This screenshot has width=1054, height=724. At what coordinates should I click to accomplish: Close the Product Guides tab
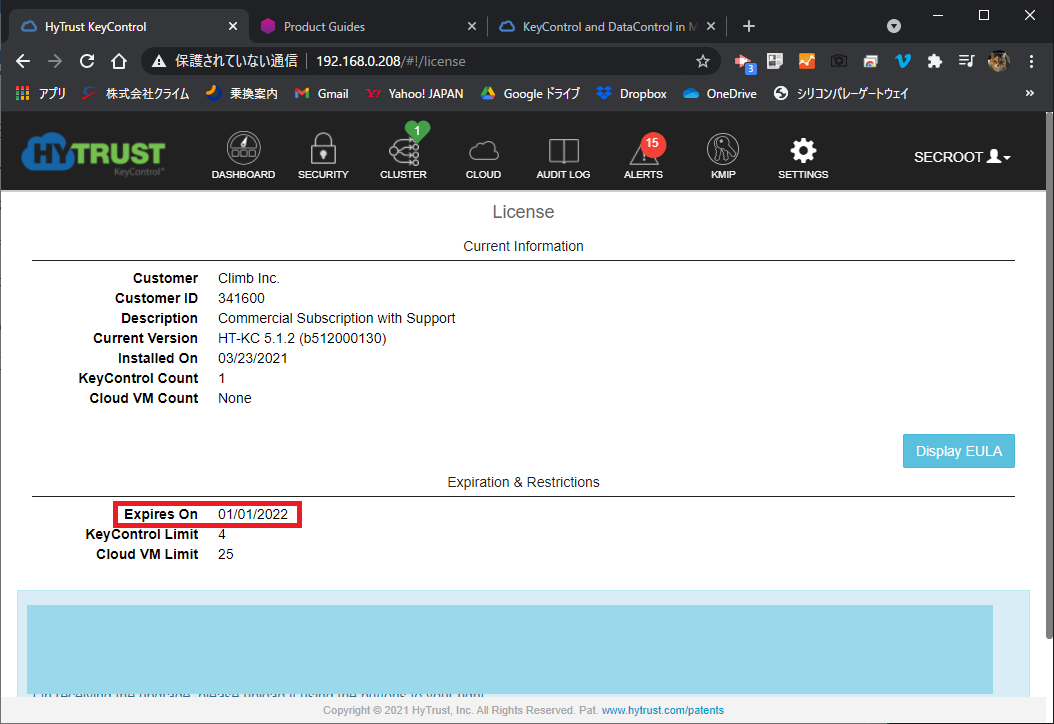(x=472, y=26)
